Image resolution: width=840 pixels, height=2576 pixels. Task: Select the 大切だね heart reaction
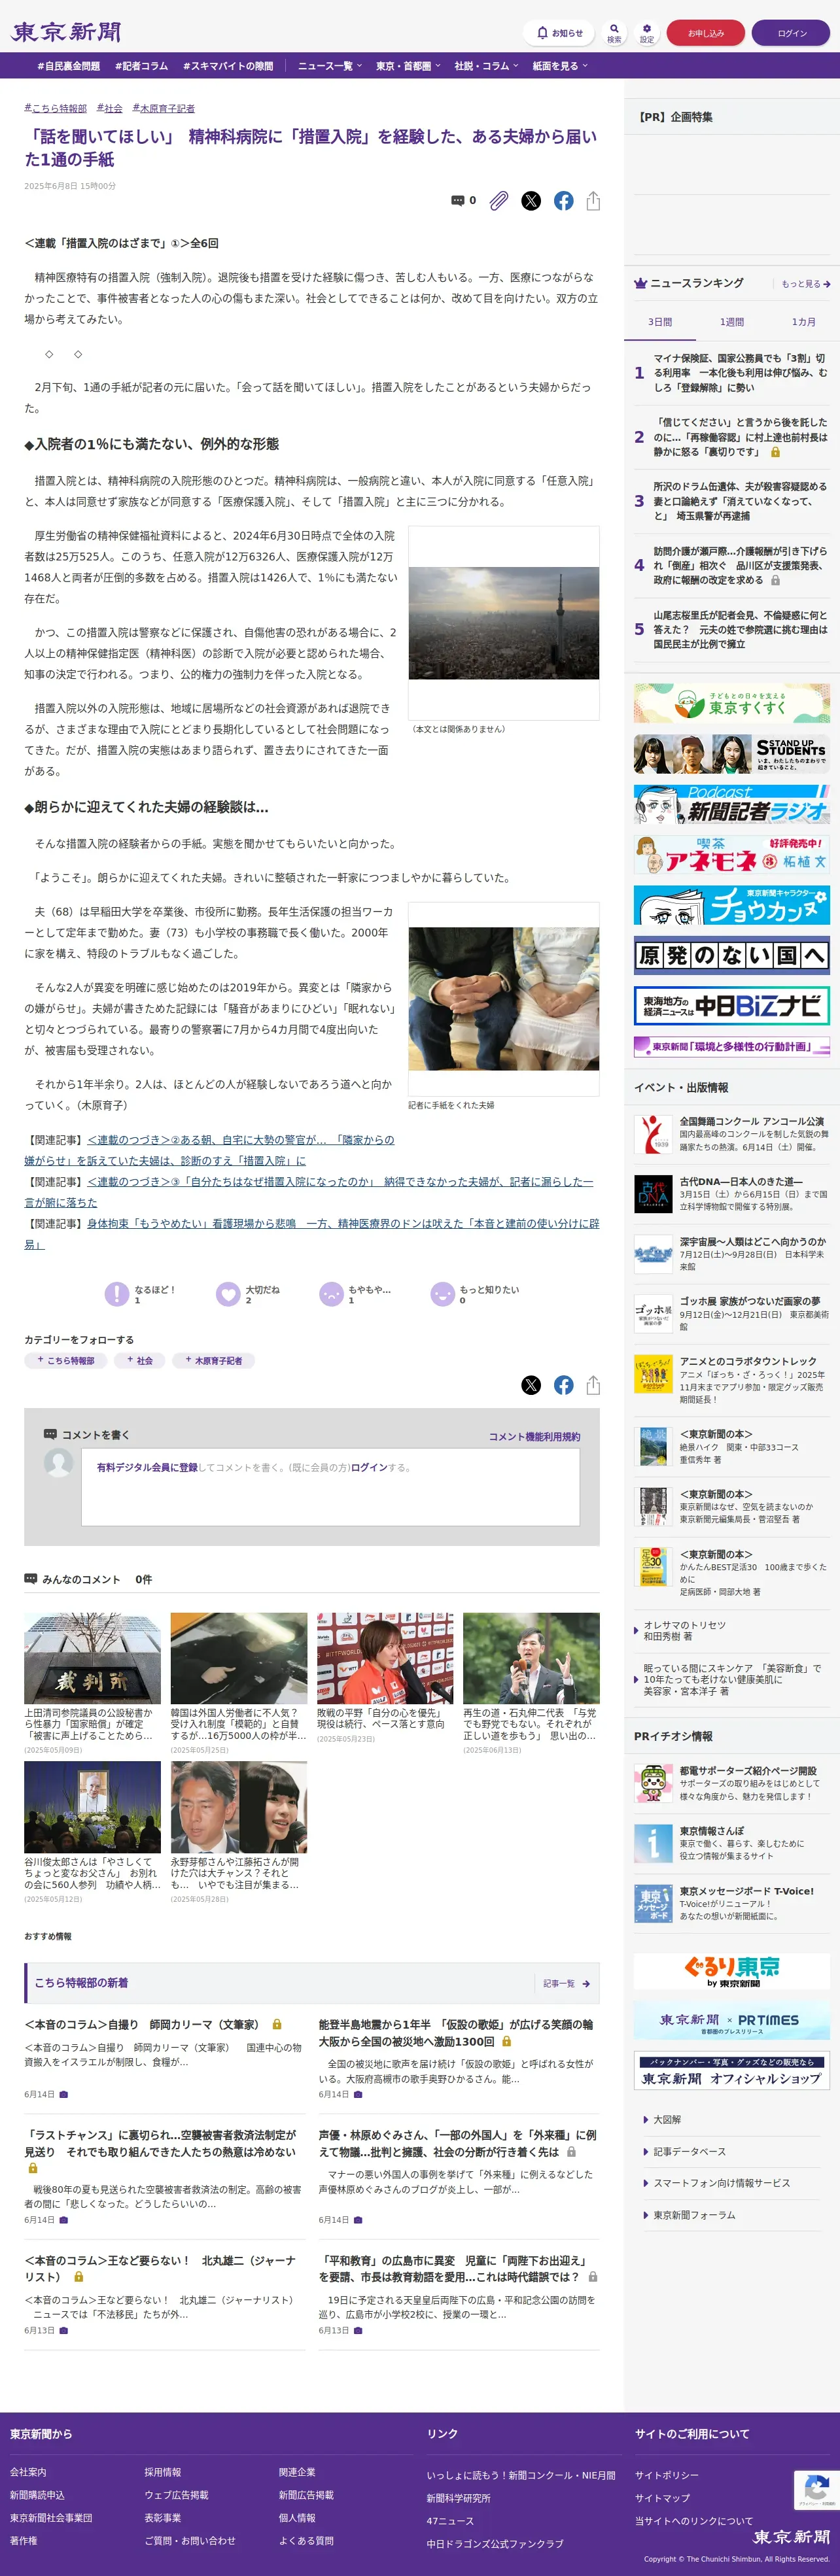coord(229,1294)
